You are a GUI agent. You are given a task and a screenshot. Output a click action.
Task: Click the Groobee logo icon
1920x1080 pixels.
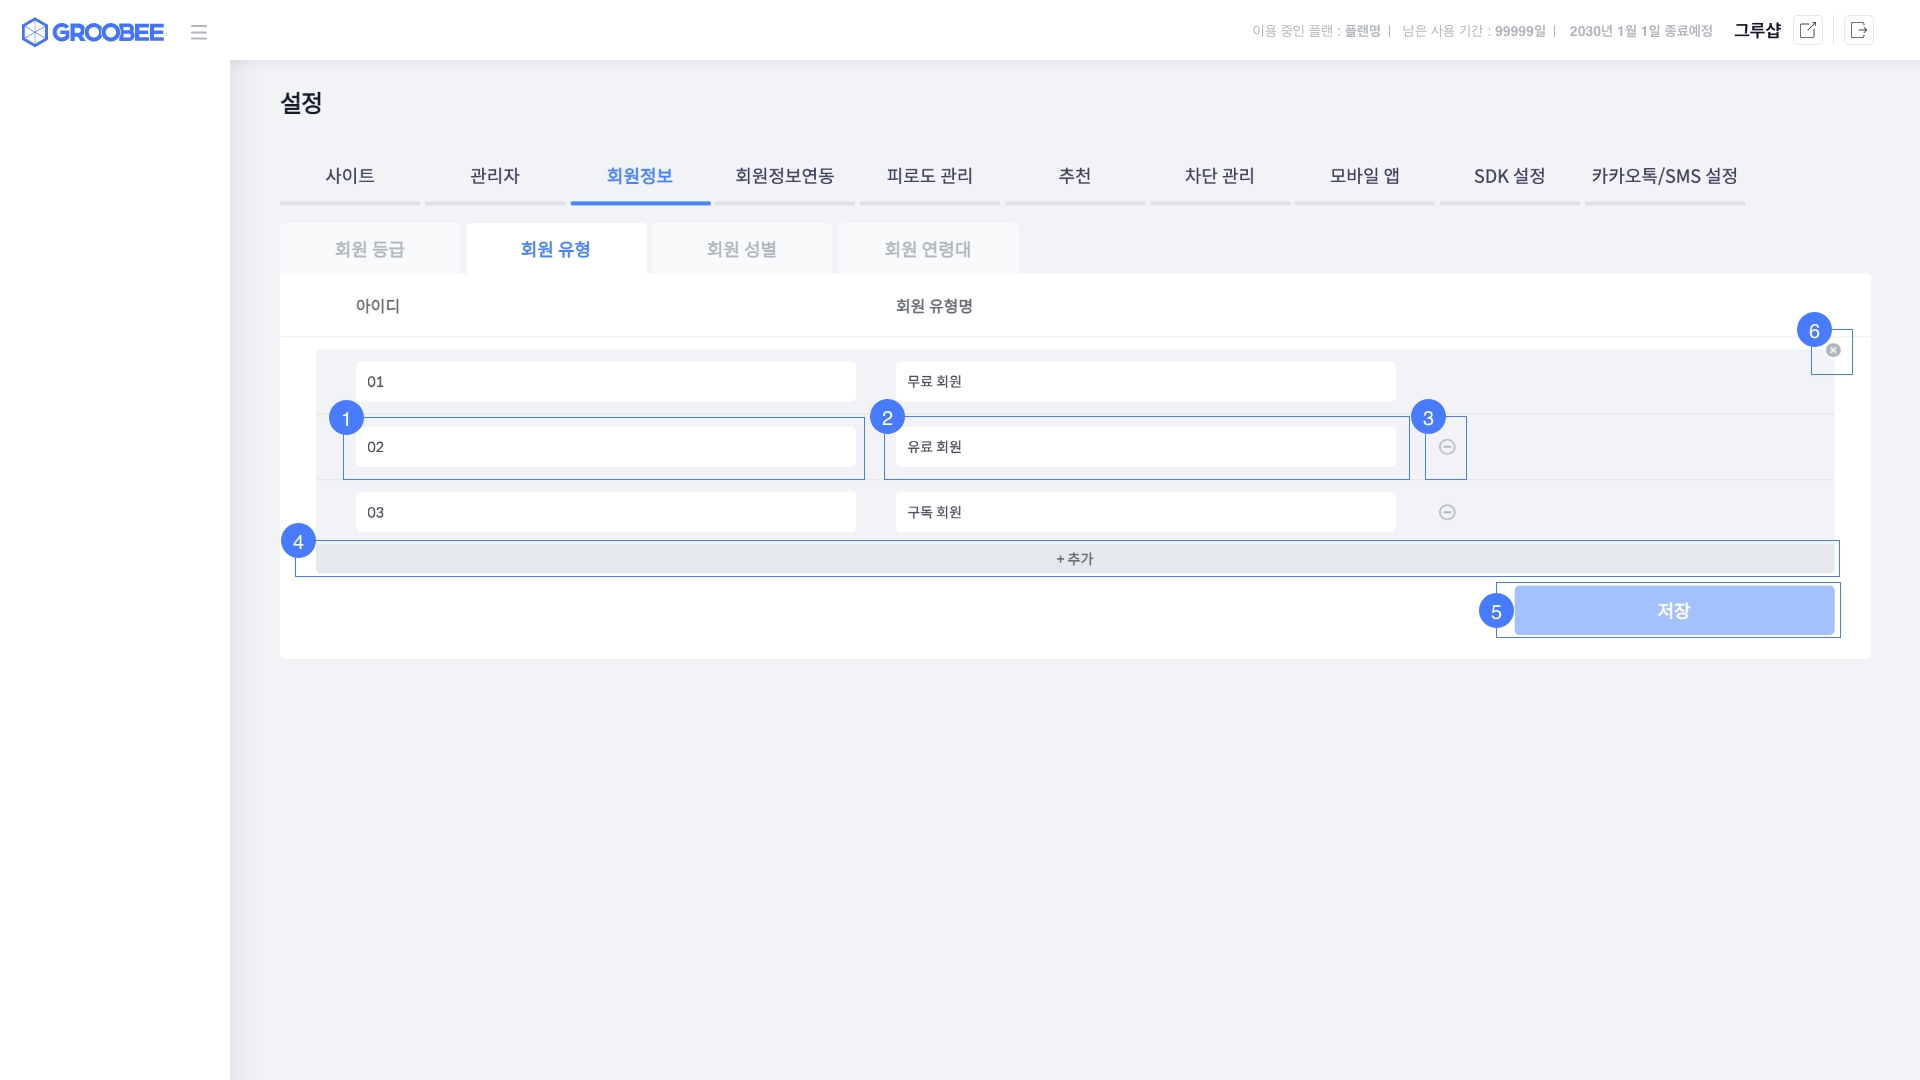click(35, 32)
